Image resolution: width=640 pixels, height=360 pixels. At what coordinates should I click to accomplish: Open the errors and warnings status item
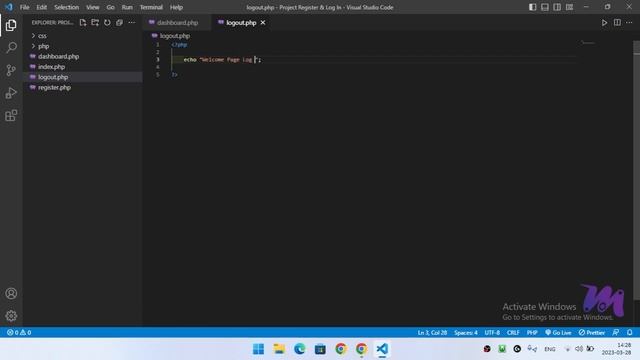[19, 333]
